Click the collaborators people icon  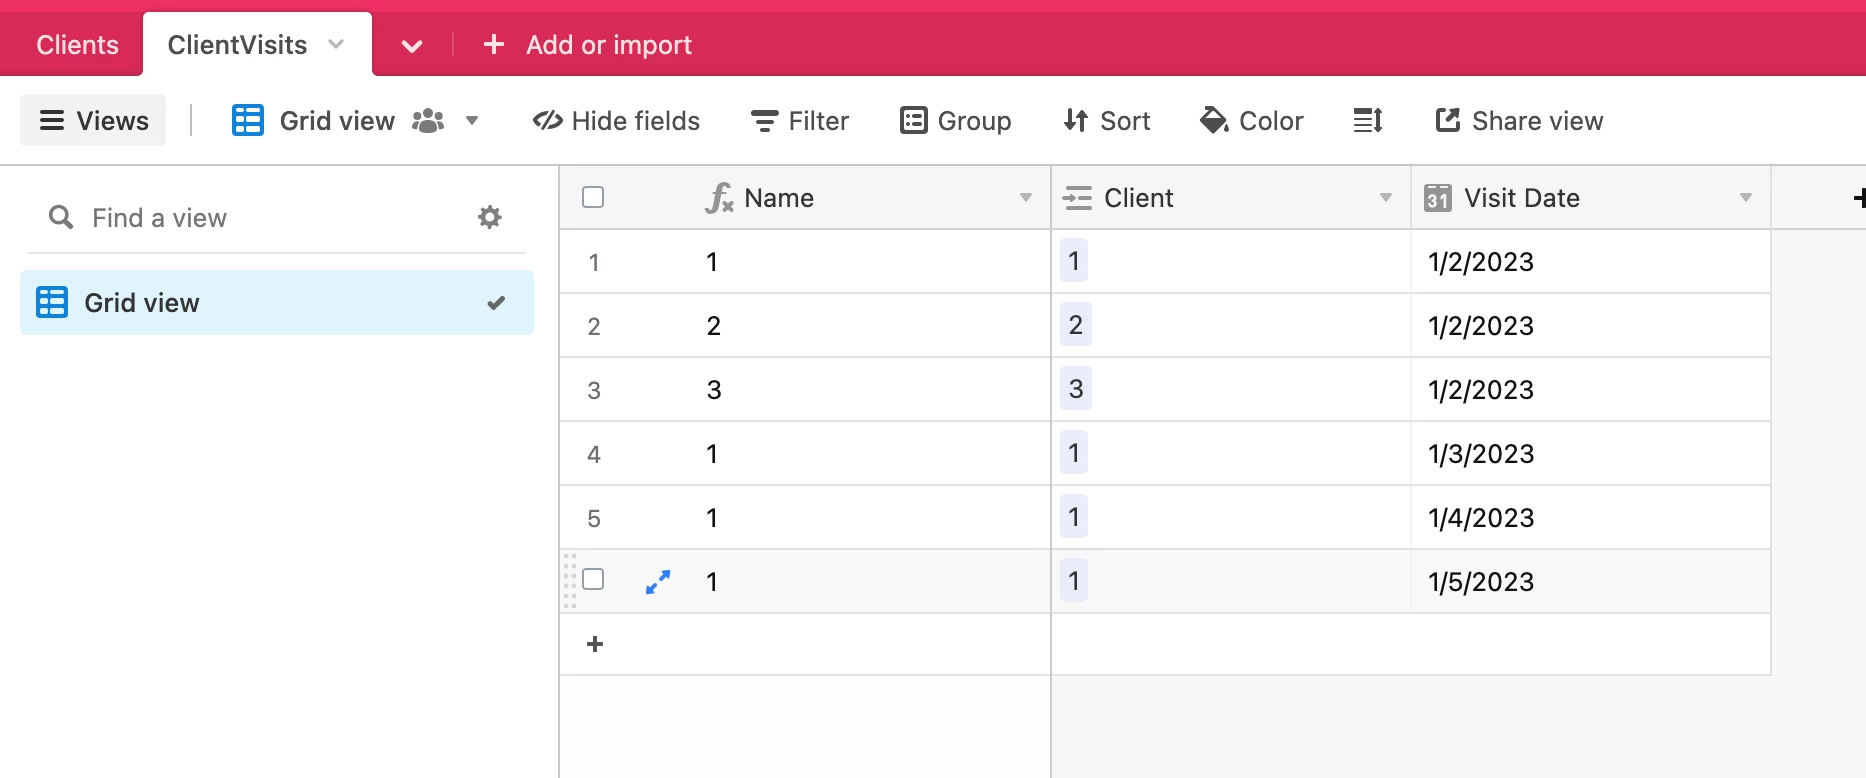(x=428, y=121)
